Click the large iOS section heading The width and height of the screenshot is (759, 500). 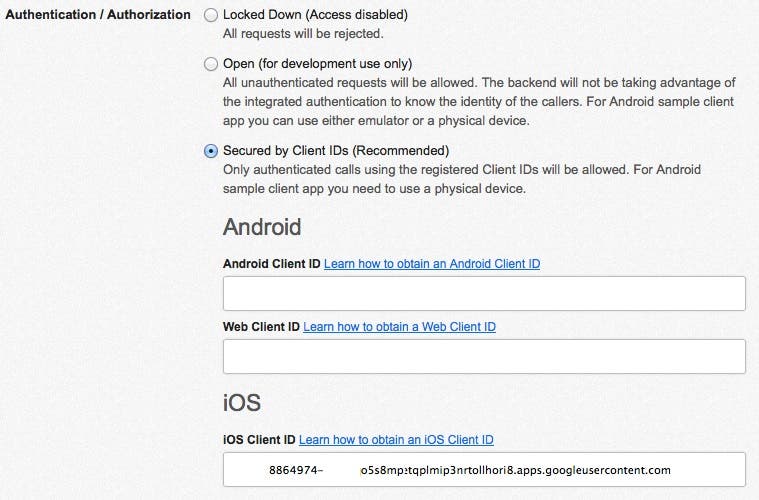[241, 403]
